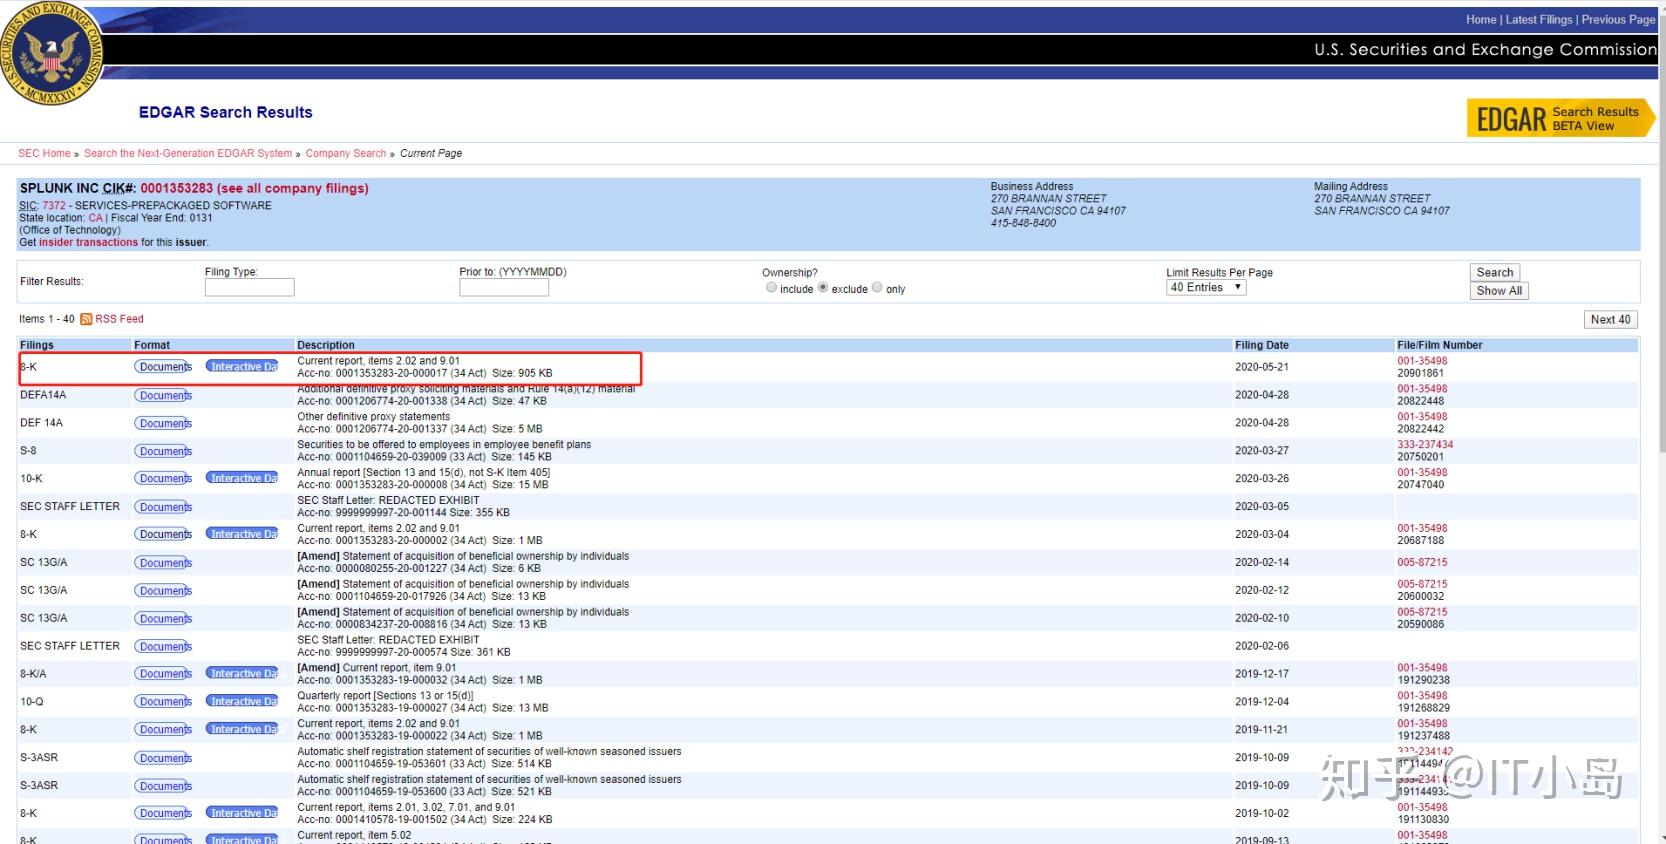Open Documents for S-8 filing
The image size is (1666, 844).
(164, 451)
